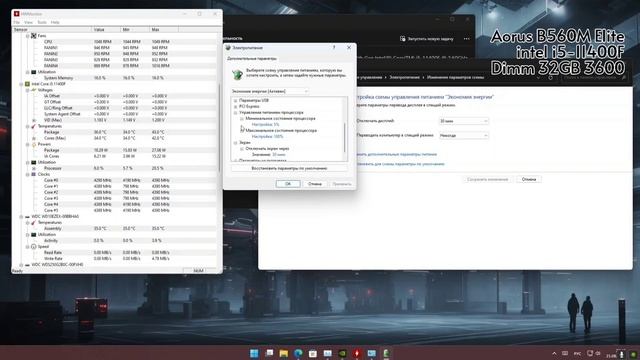Open the Отключать дисплей 30 мин dropdown
This screenshot has height=360, width=640.
(x=464, y=121)
